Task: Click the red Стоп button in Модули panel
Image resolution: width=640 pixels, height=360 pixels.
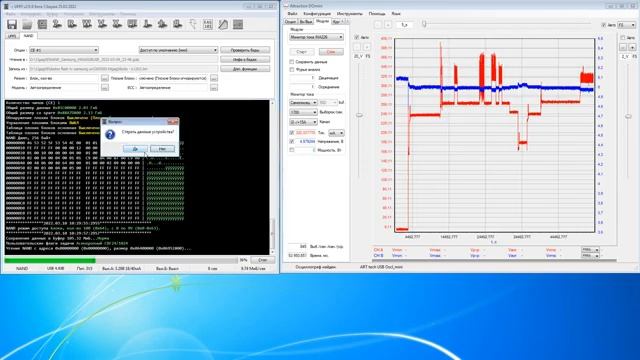Action: click(x=331, y=52)
